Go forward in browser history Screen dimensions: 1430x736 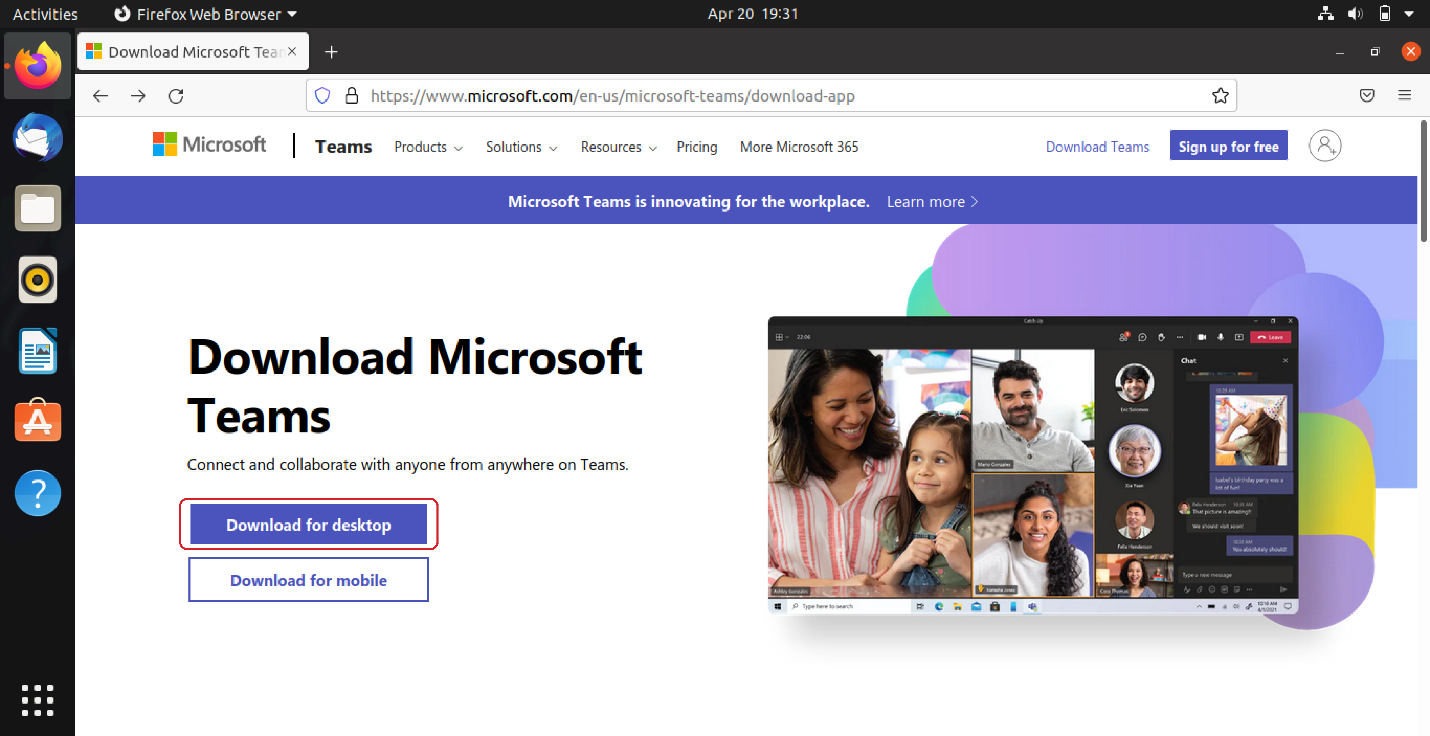[x=138, y=96]
